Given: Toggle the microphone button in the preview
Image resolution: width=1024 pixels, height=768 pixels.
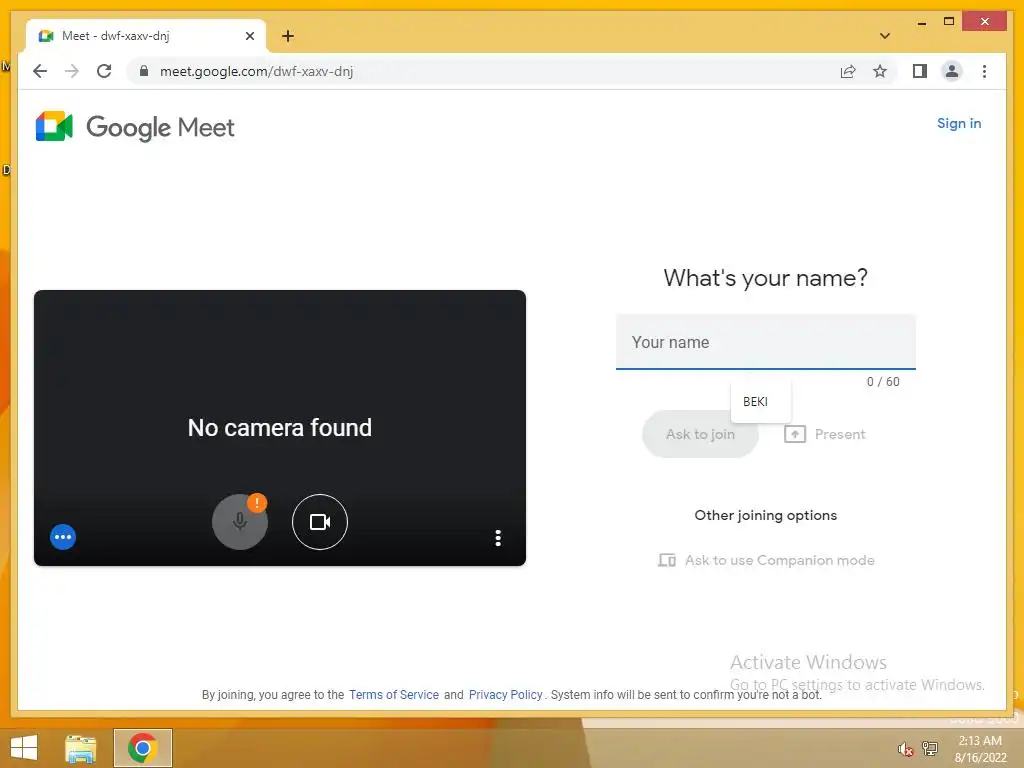Looking at the screenshot, I should (240, 522).
